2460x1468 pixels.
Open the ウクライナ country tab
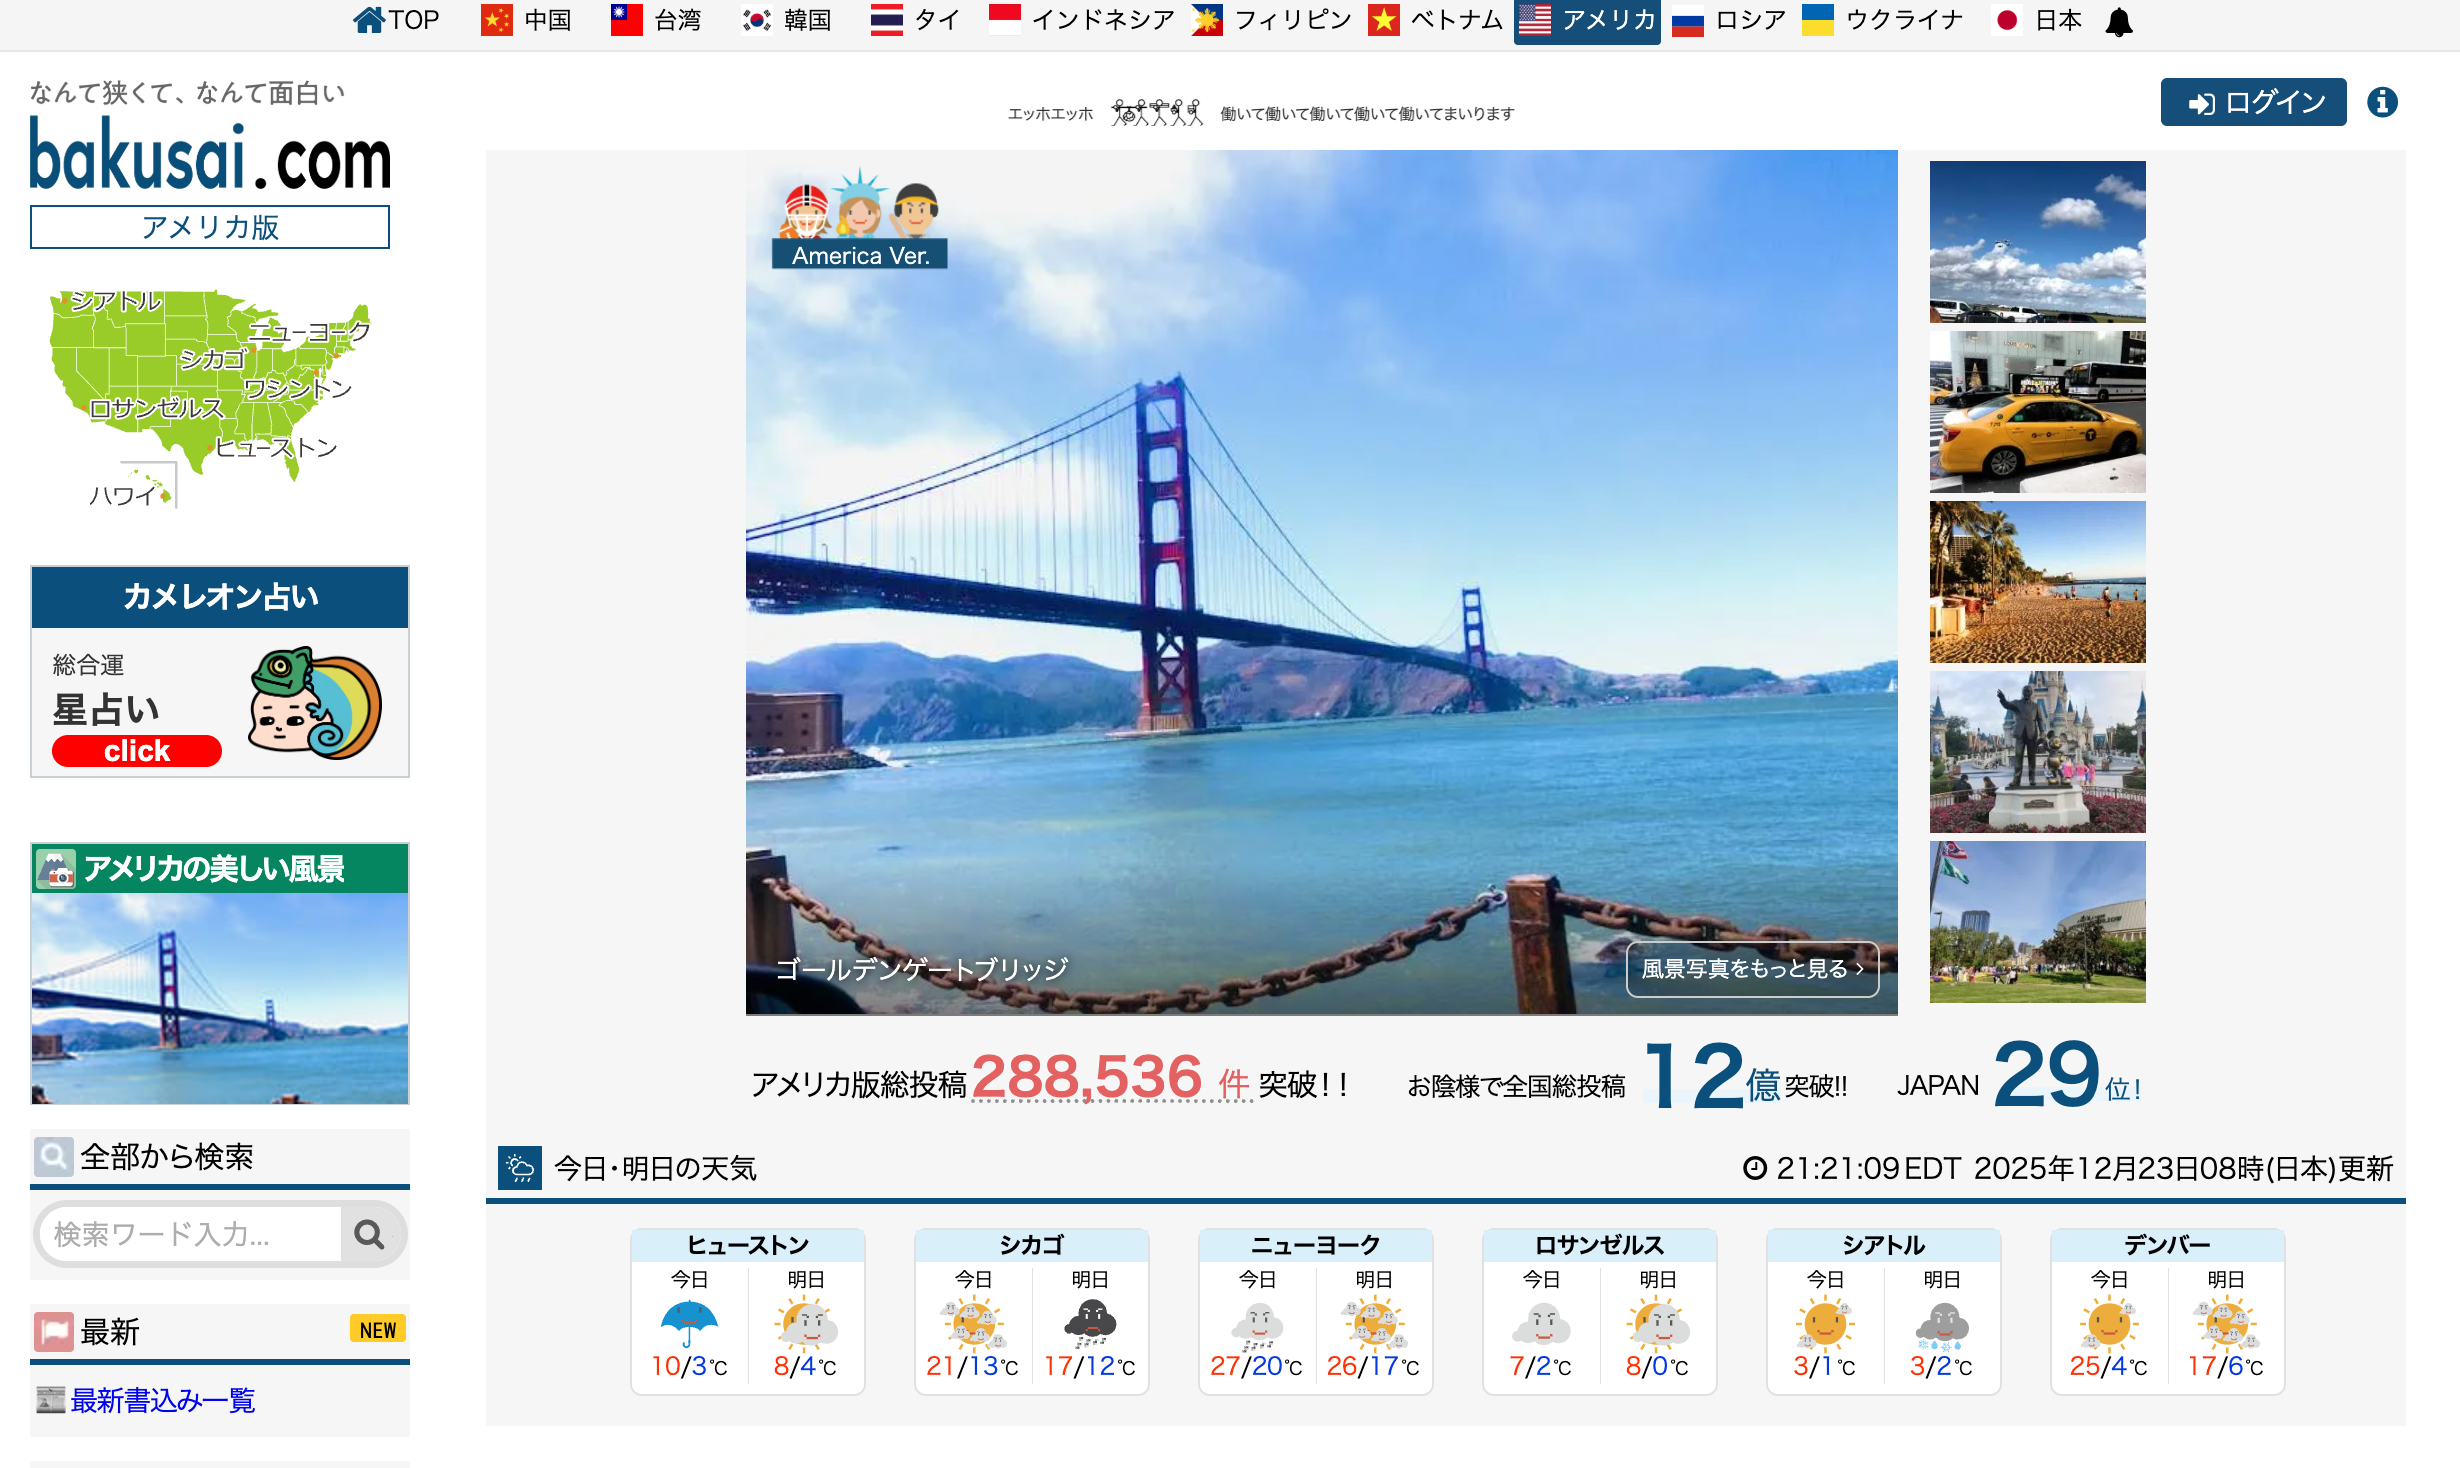tap(1883, 20)
